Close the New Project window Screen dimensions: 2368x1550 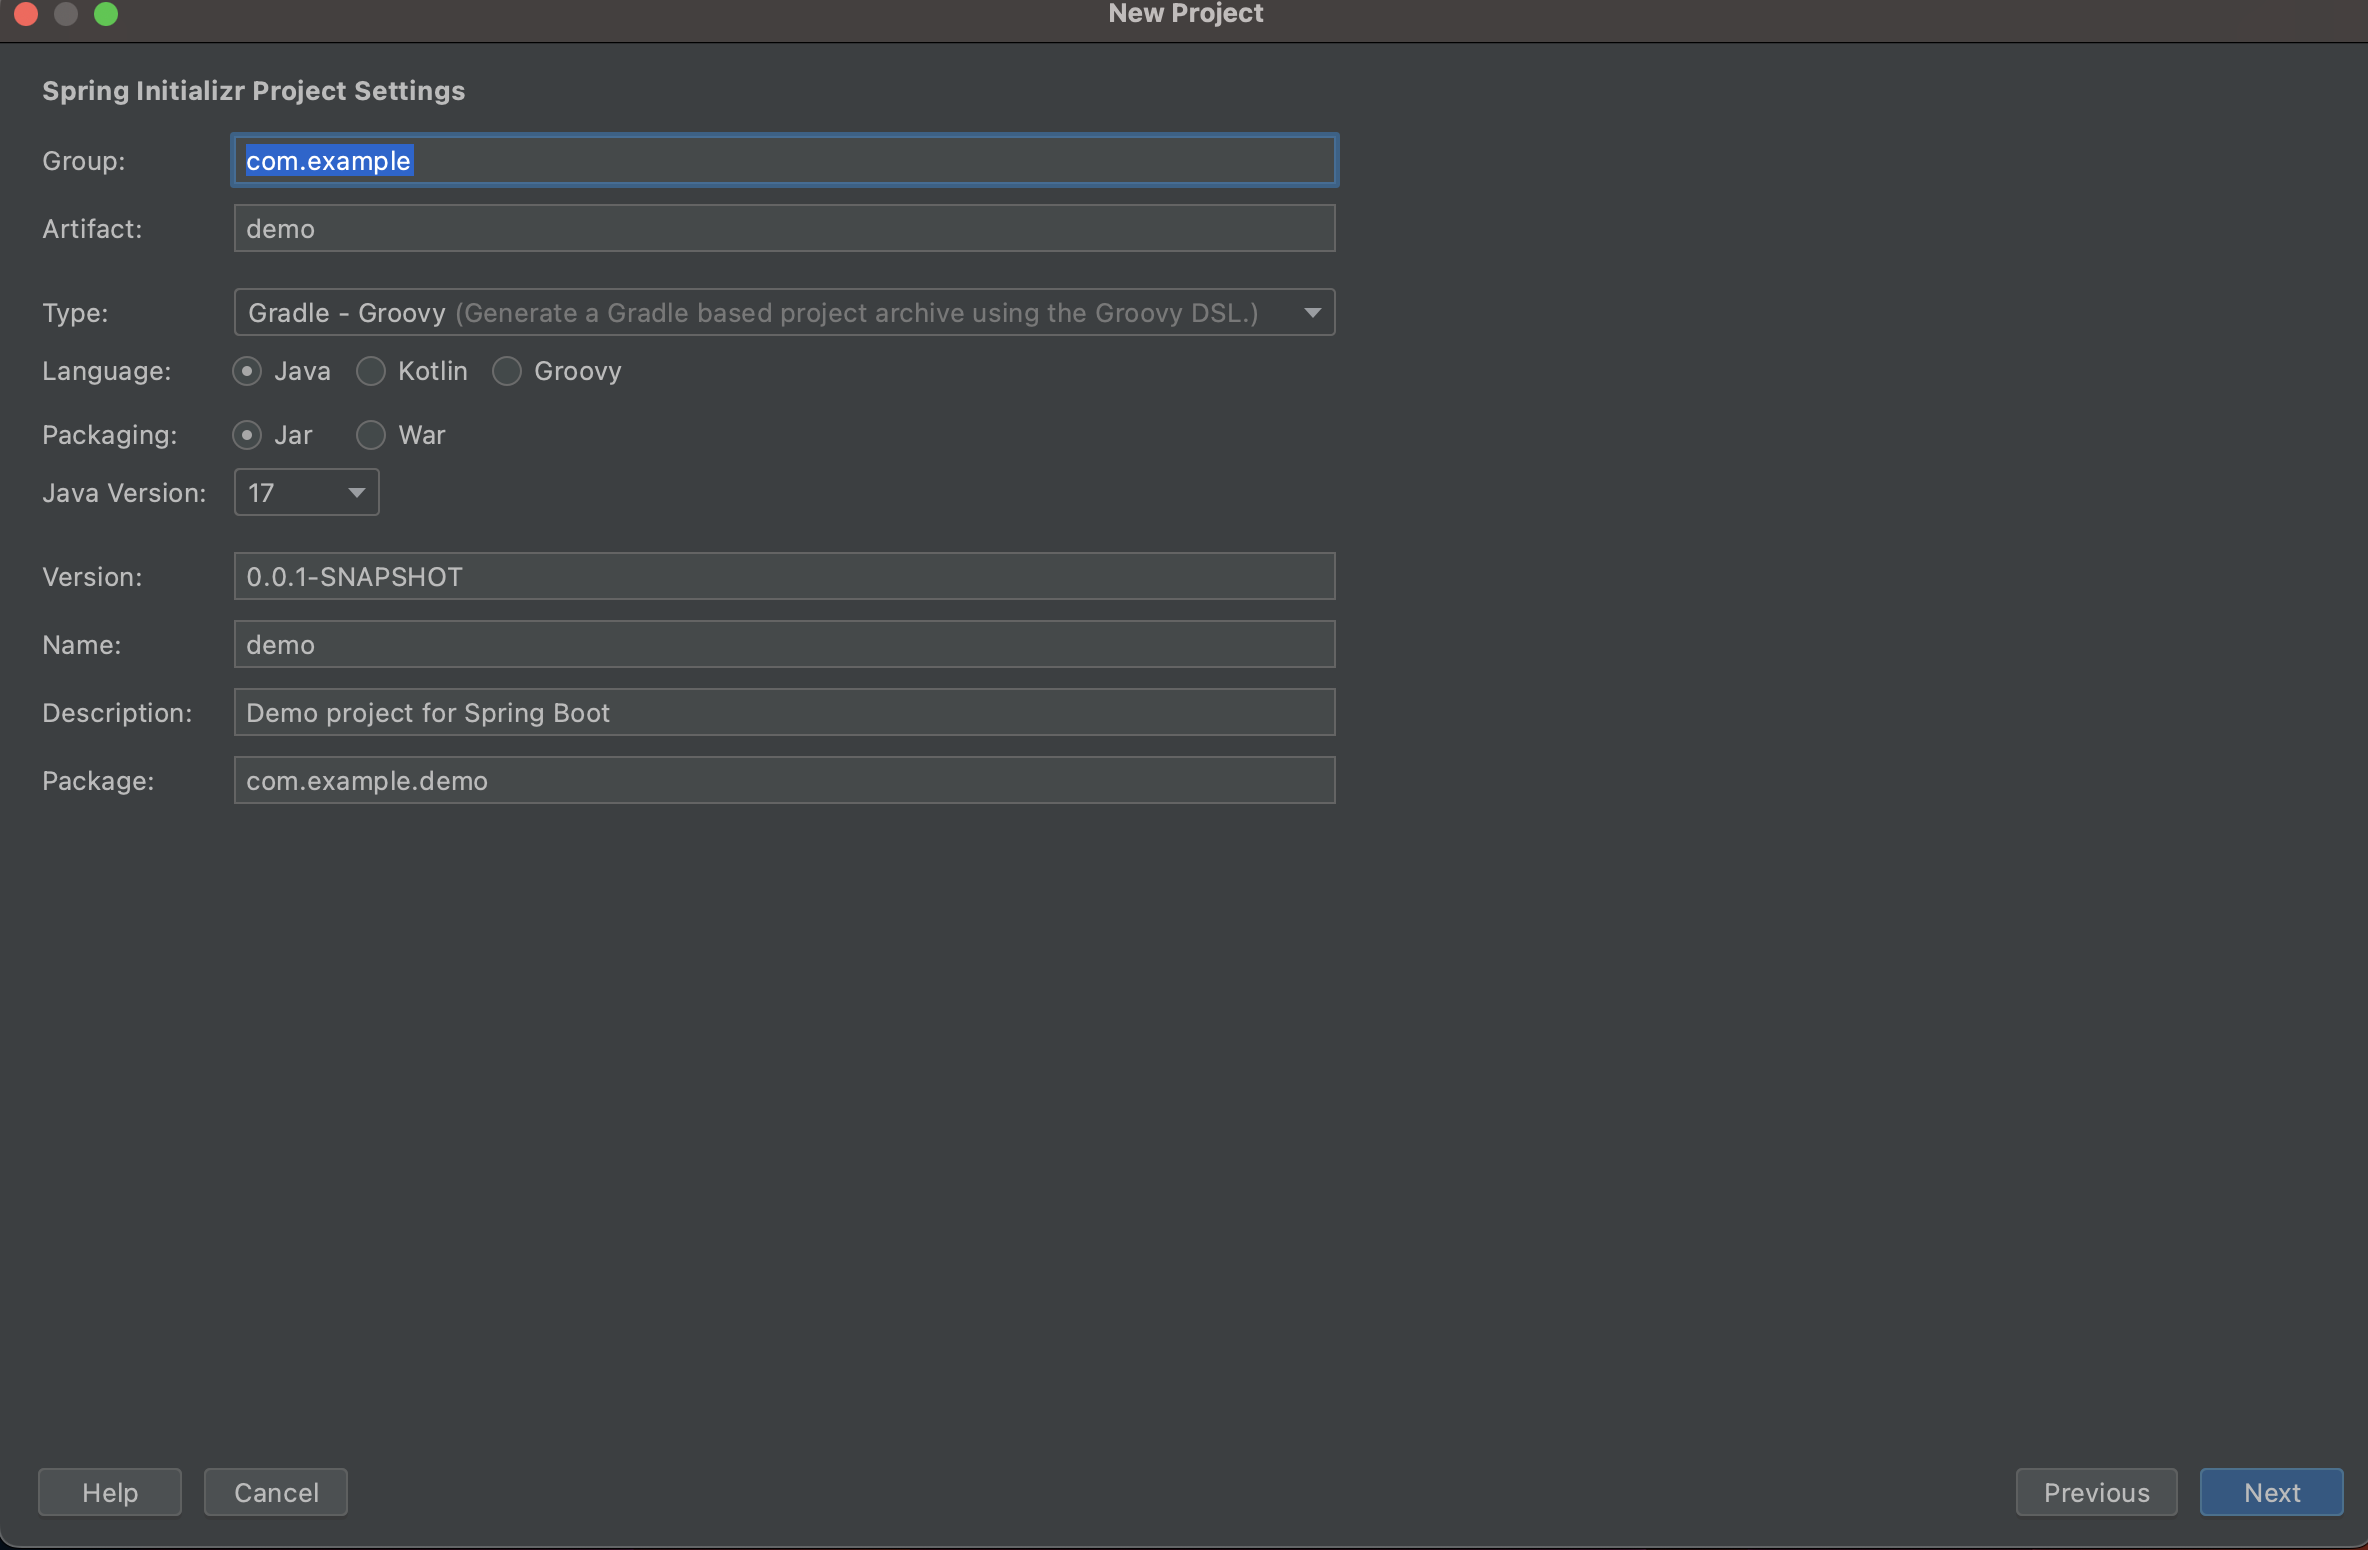[x=26, y=14]
